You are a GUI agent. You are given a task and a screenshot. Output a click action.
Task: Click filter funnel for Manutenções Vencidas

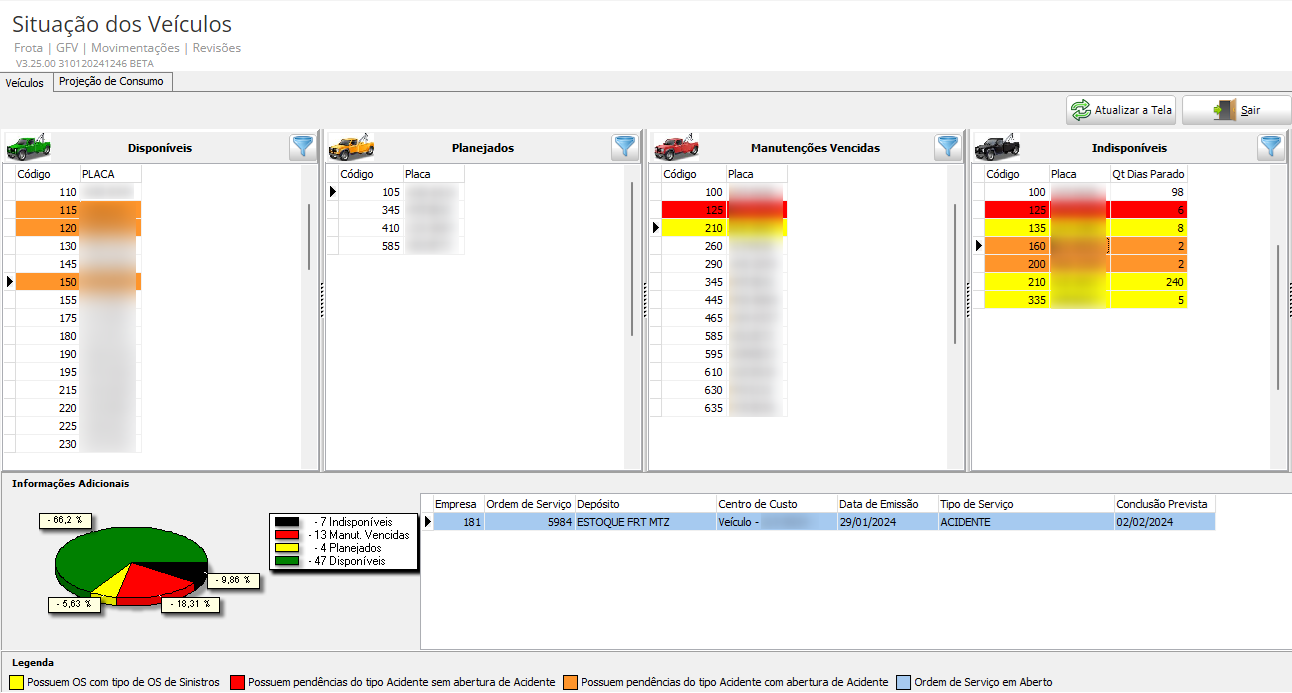point(948,147)
